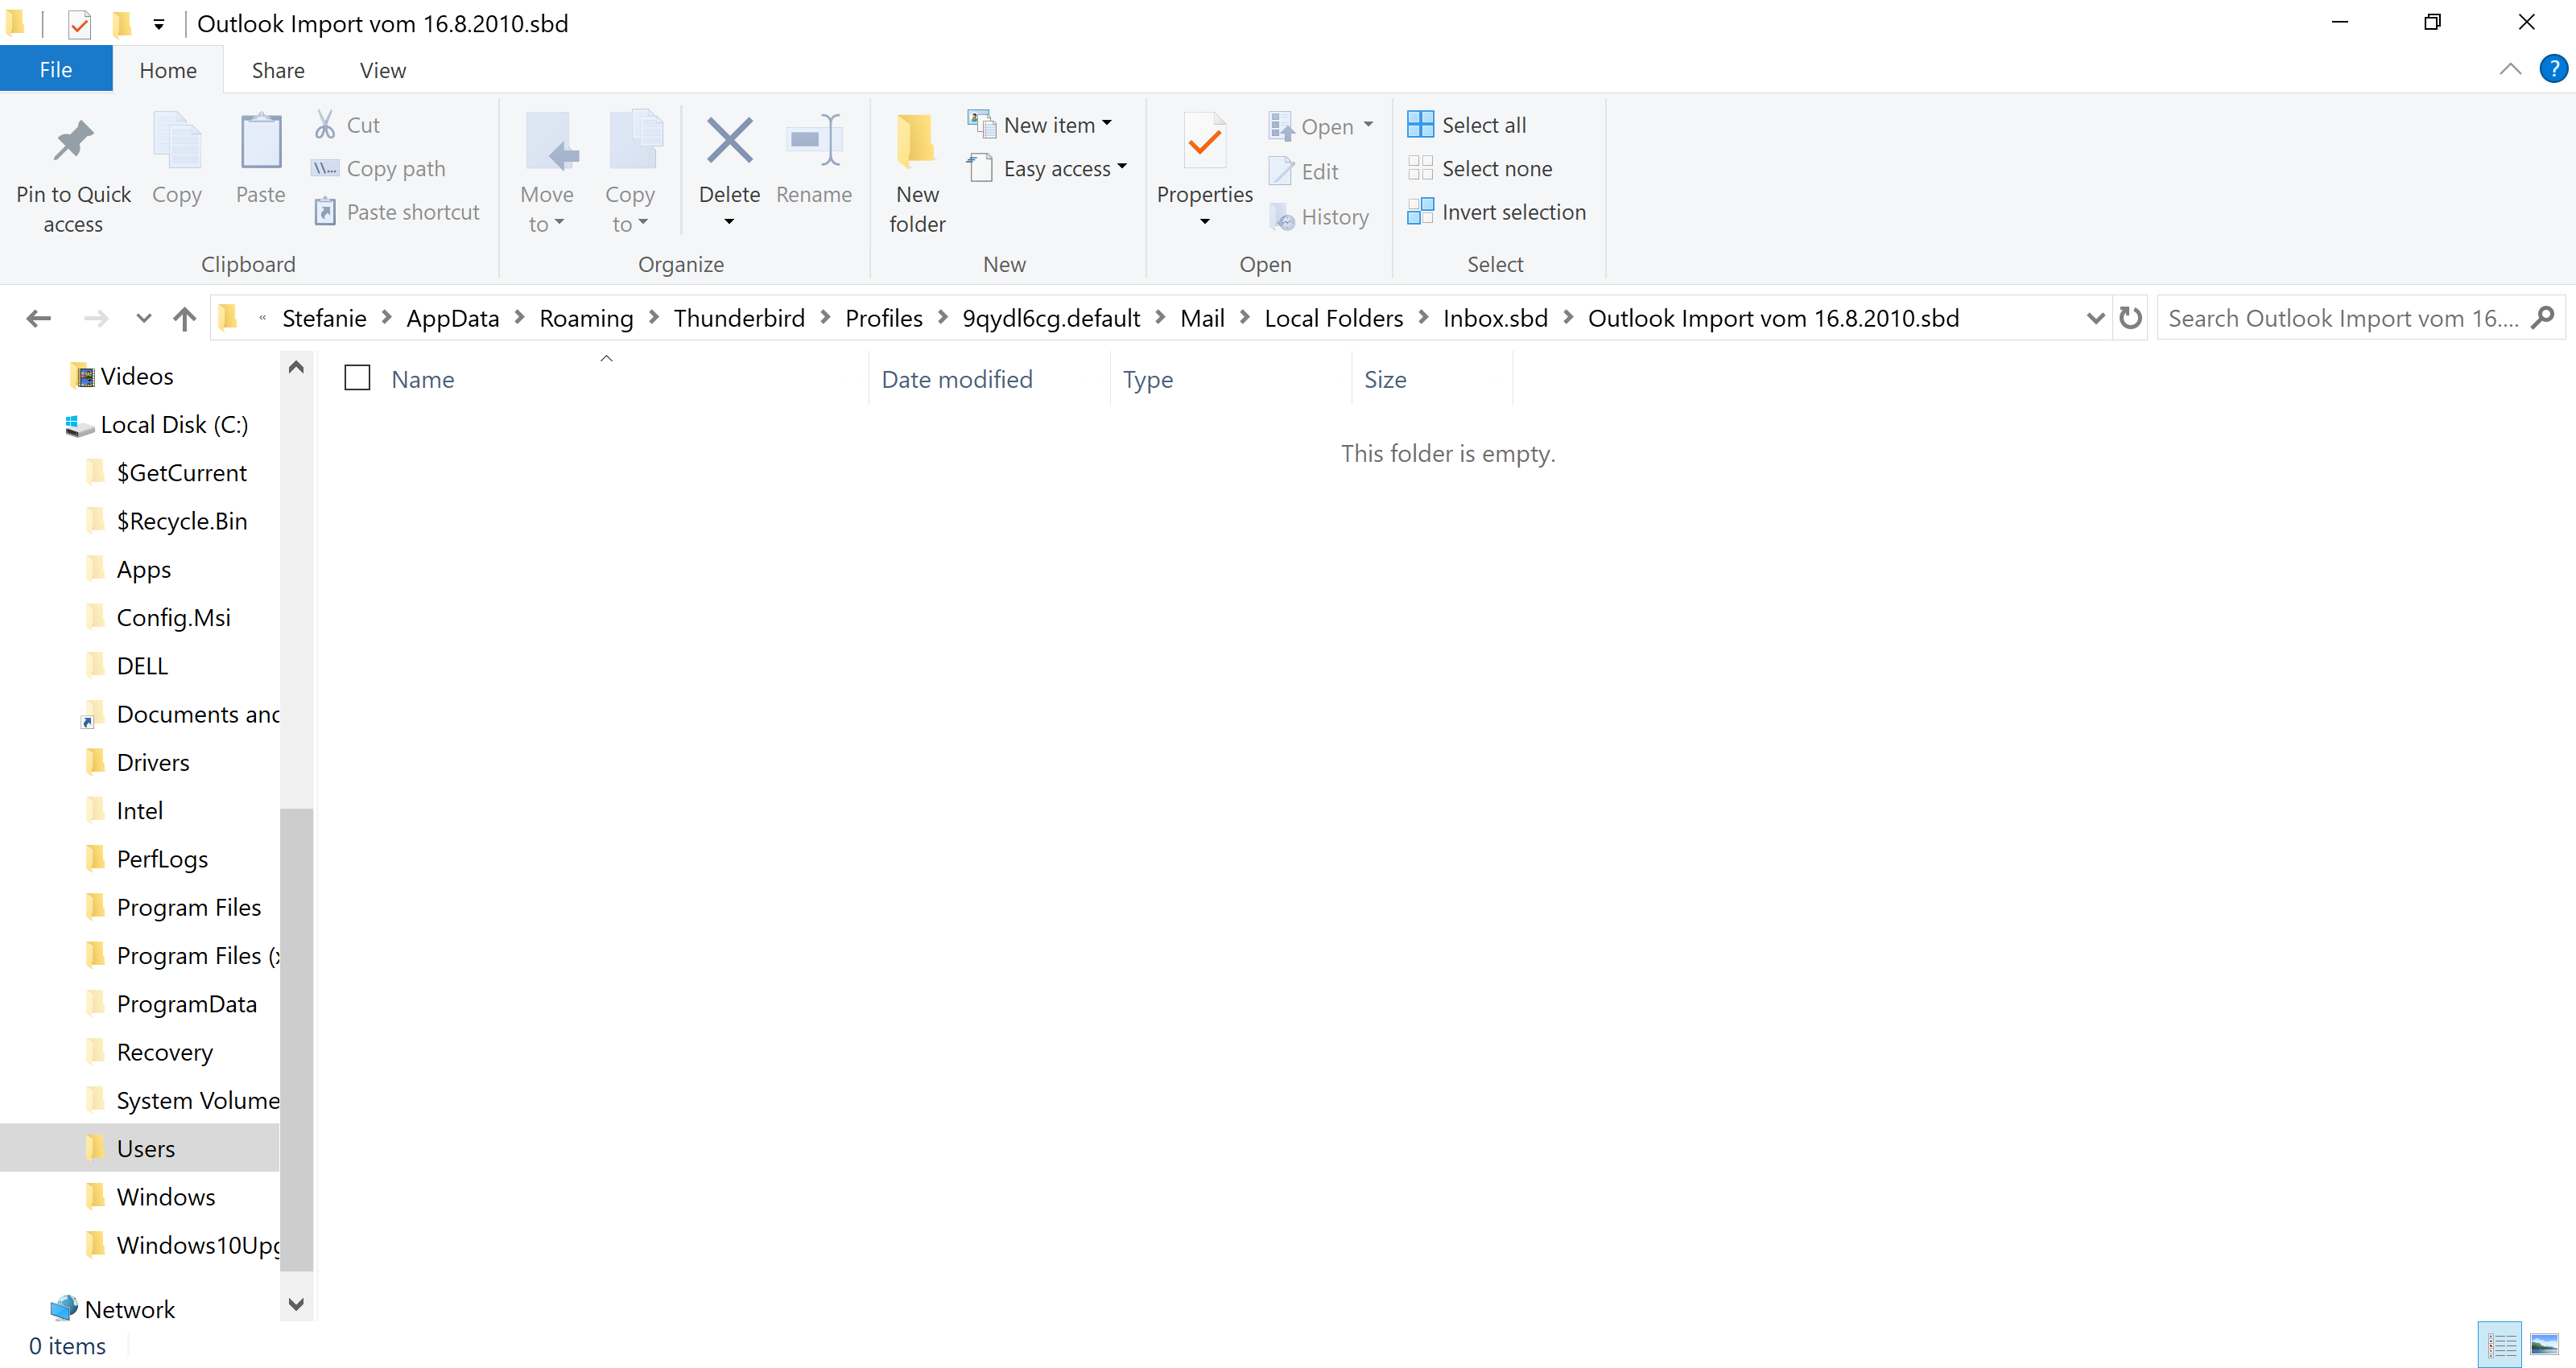
Task: Click the Delete icon in Organize group
Action: tap(729, 141)
